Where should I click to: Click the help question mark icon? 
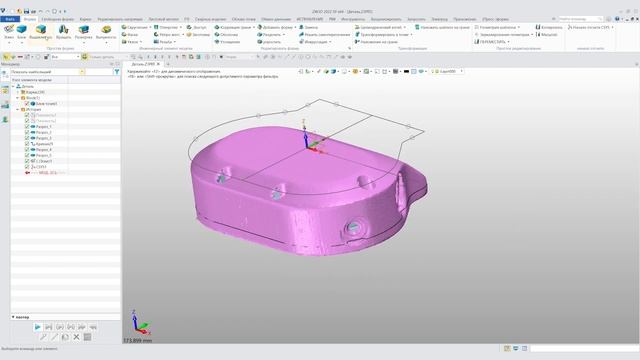617,19
